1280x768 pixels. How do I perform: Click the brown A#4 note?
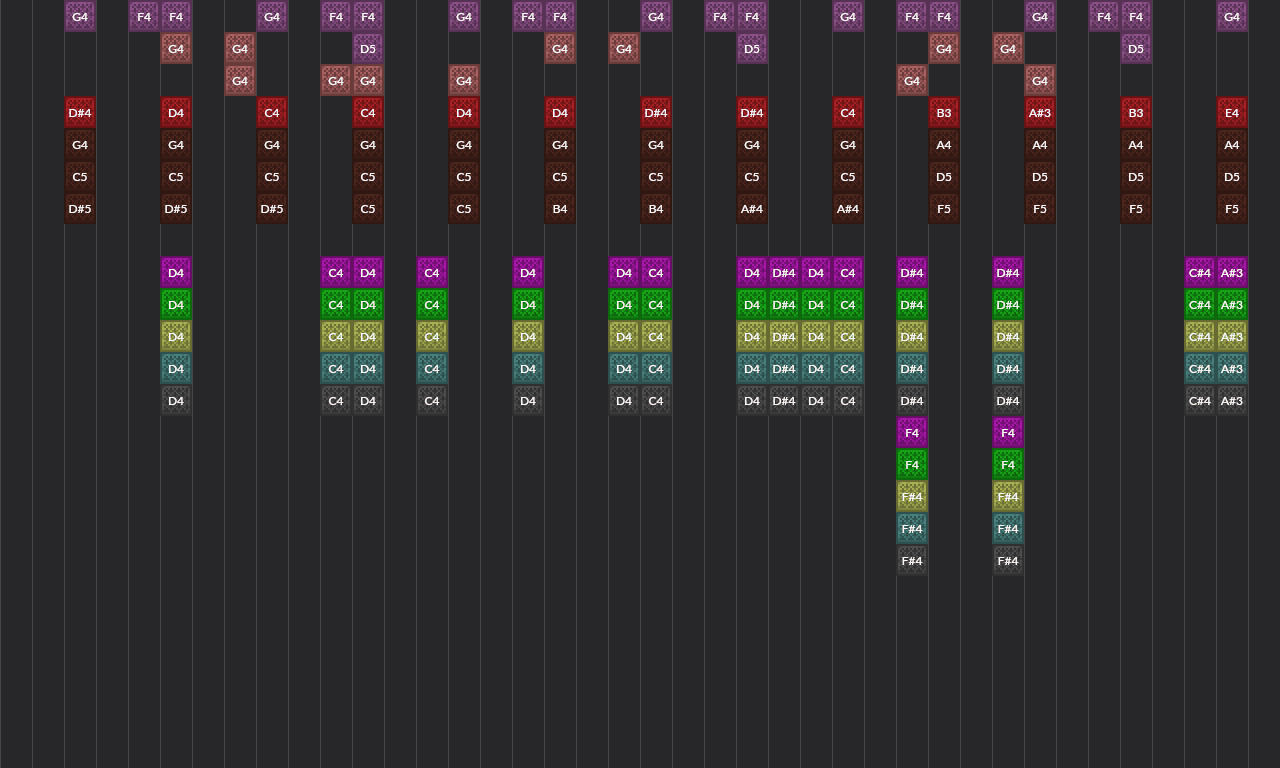(752, 209)
